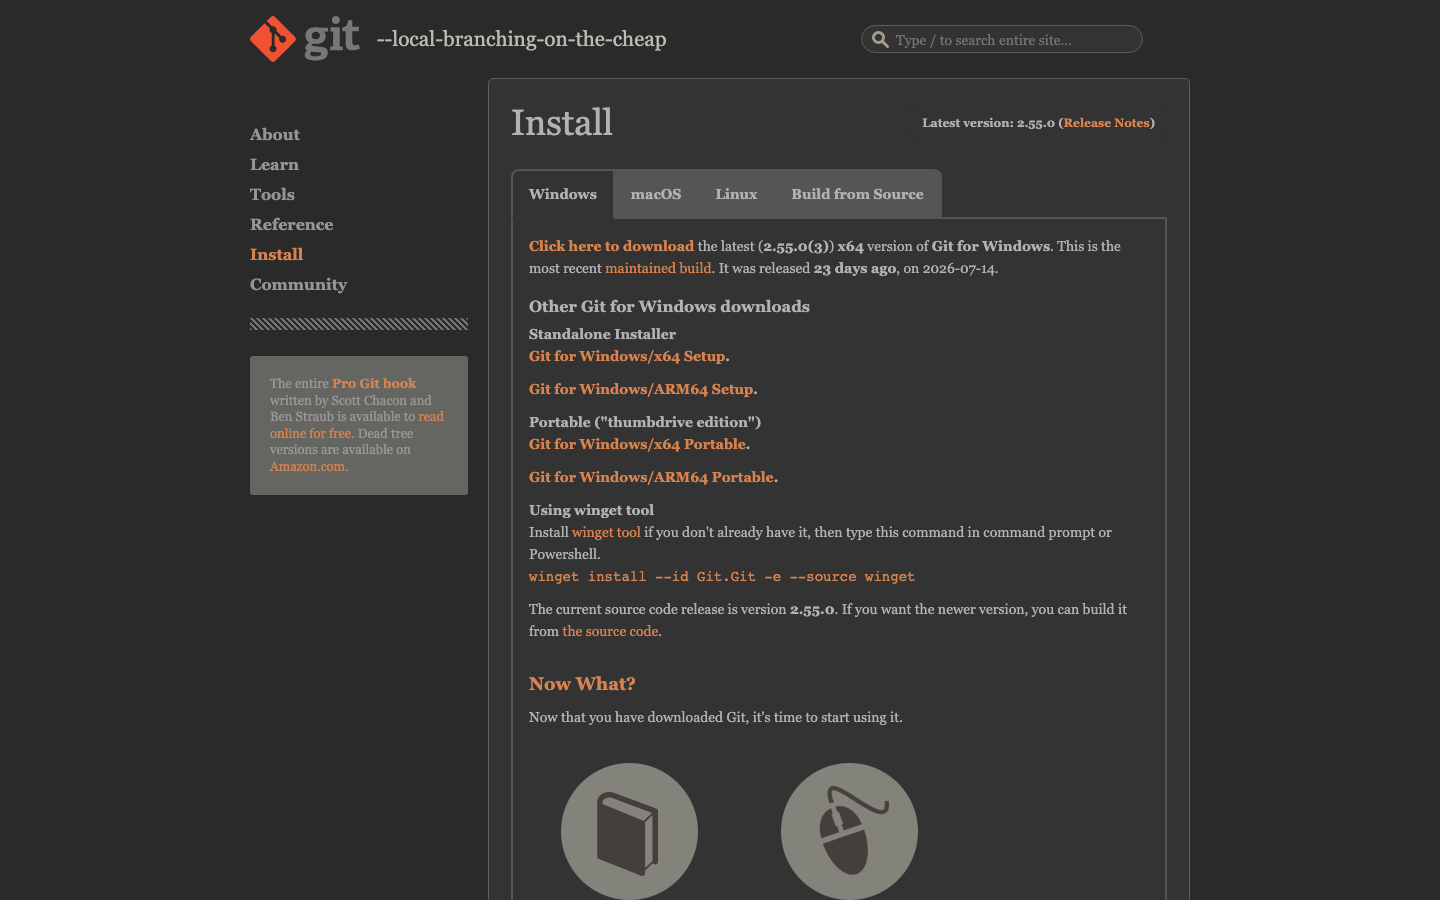Click the 'Using winget tool' label
Viewport: 1440px width, 900px height.
click(x=591, y=510)
